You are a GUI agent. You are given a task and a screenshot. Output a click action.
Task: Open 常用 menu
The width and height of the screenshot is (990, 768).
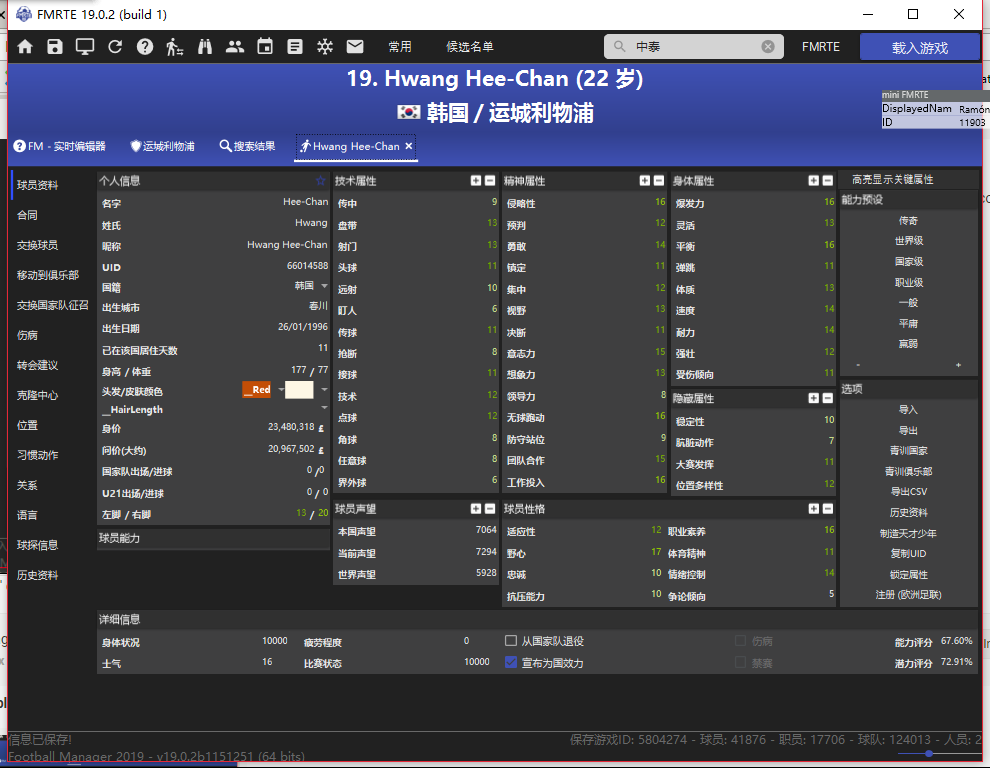(400, 47)
